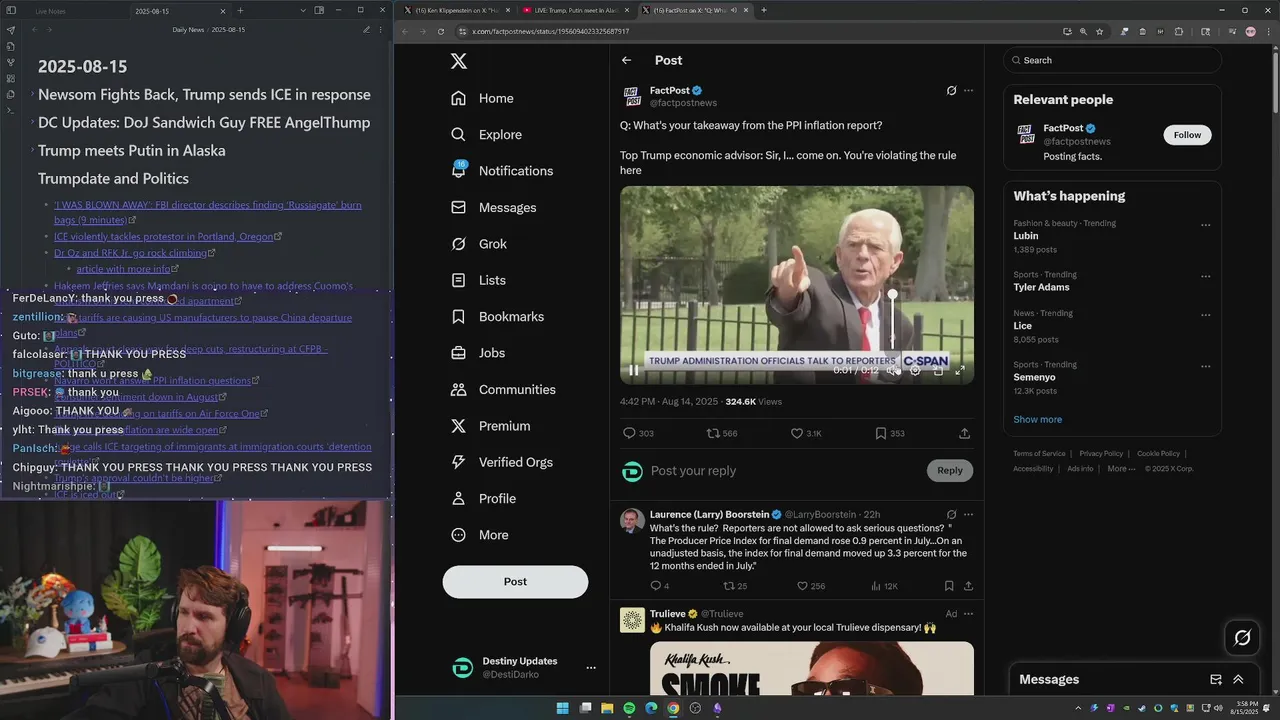This screenshot has width=1280, height=720.
Task: Open Grok from the sidebar
Action: coord(480,244)
